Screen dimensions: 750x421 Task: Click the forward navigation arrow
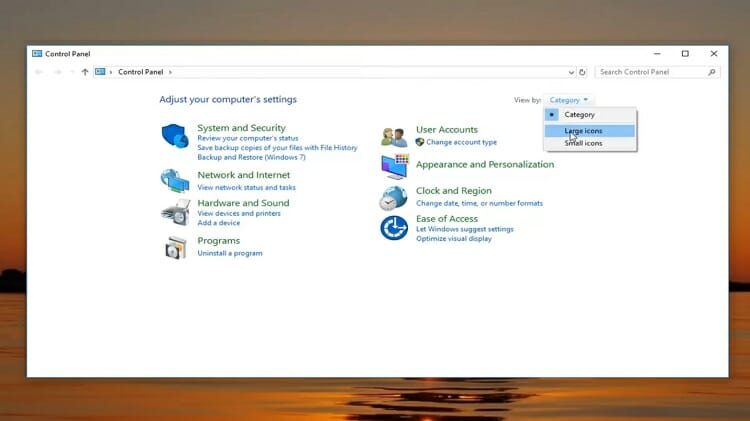(x=57, y=72)
